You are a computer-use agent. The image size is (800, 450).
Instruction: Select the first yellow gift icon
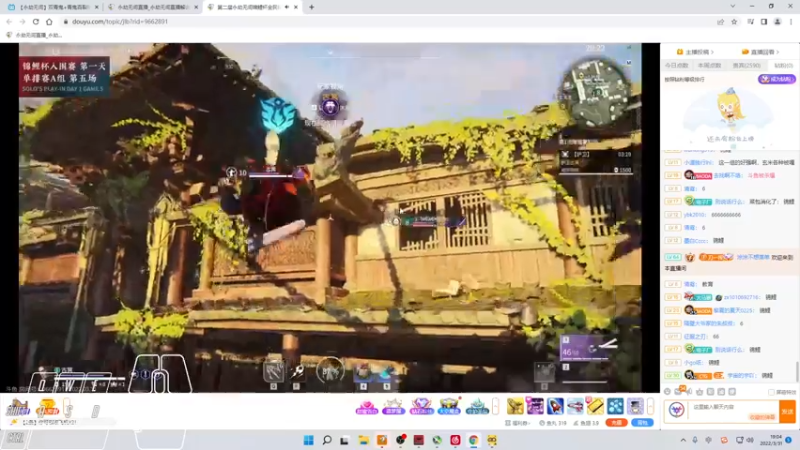click(515, 406)
